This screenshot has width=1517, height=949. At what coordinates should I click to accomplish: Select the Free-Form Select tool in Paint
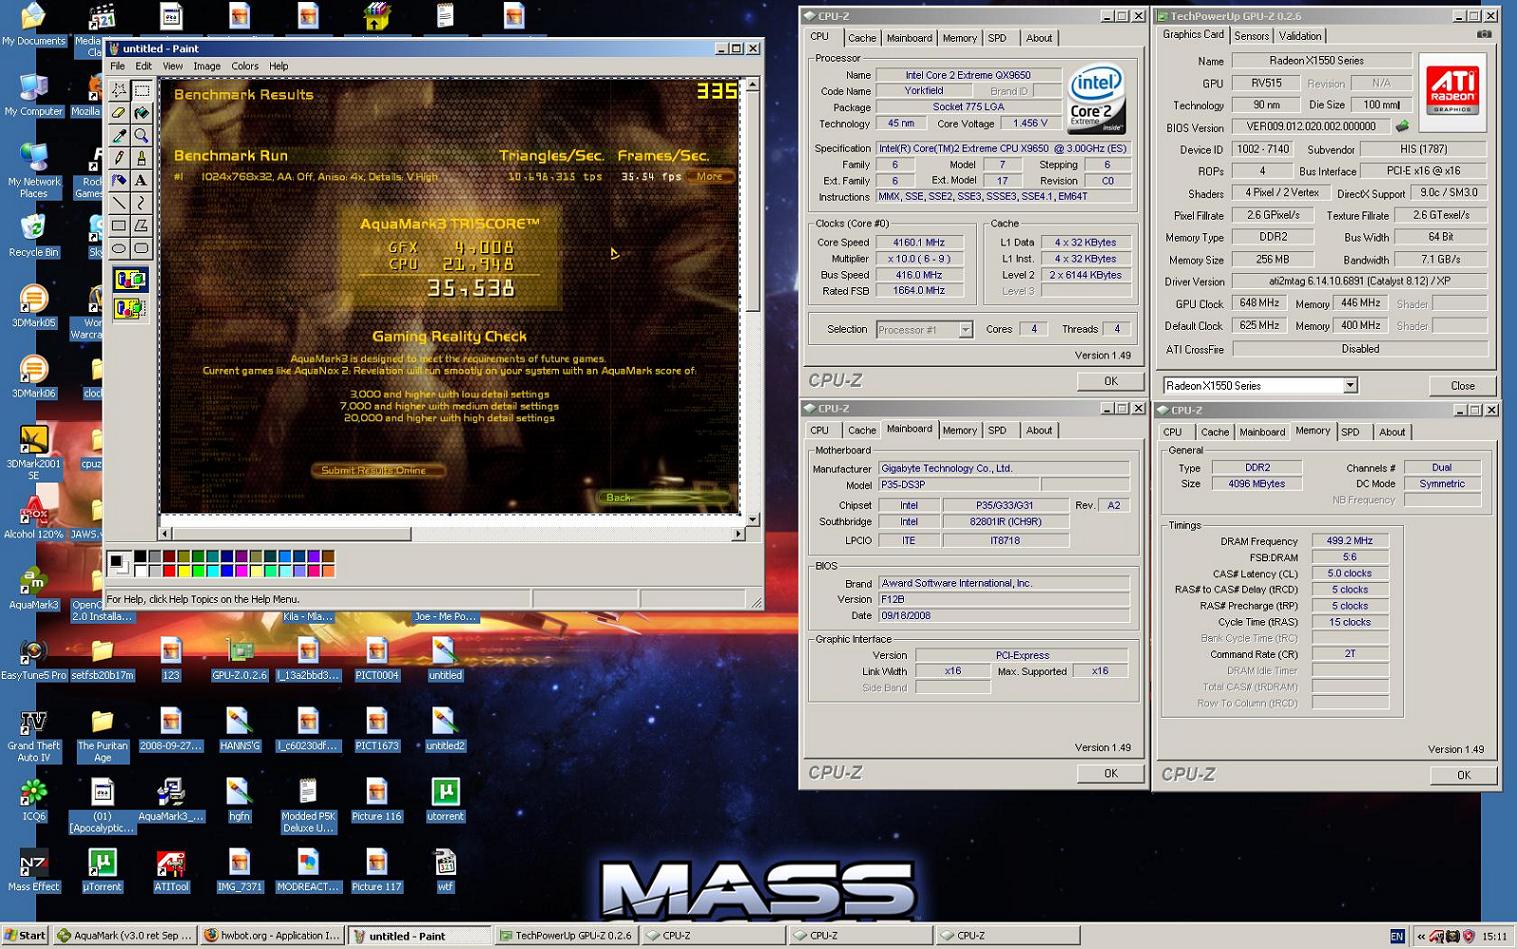(119, 90)
